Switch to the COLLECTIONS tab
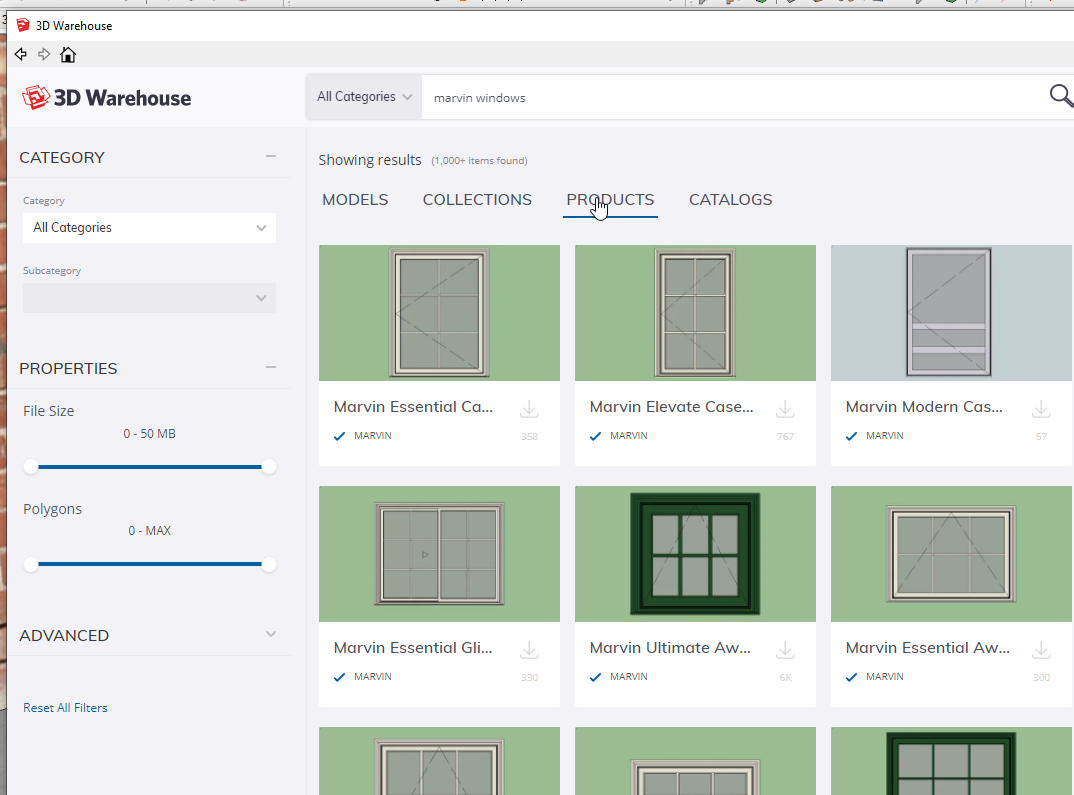Image resolution: width=1074 pixels, height=795 pixels. click(x=477, y=199)
